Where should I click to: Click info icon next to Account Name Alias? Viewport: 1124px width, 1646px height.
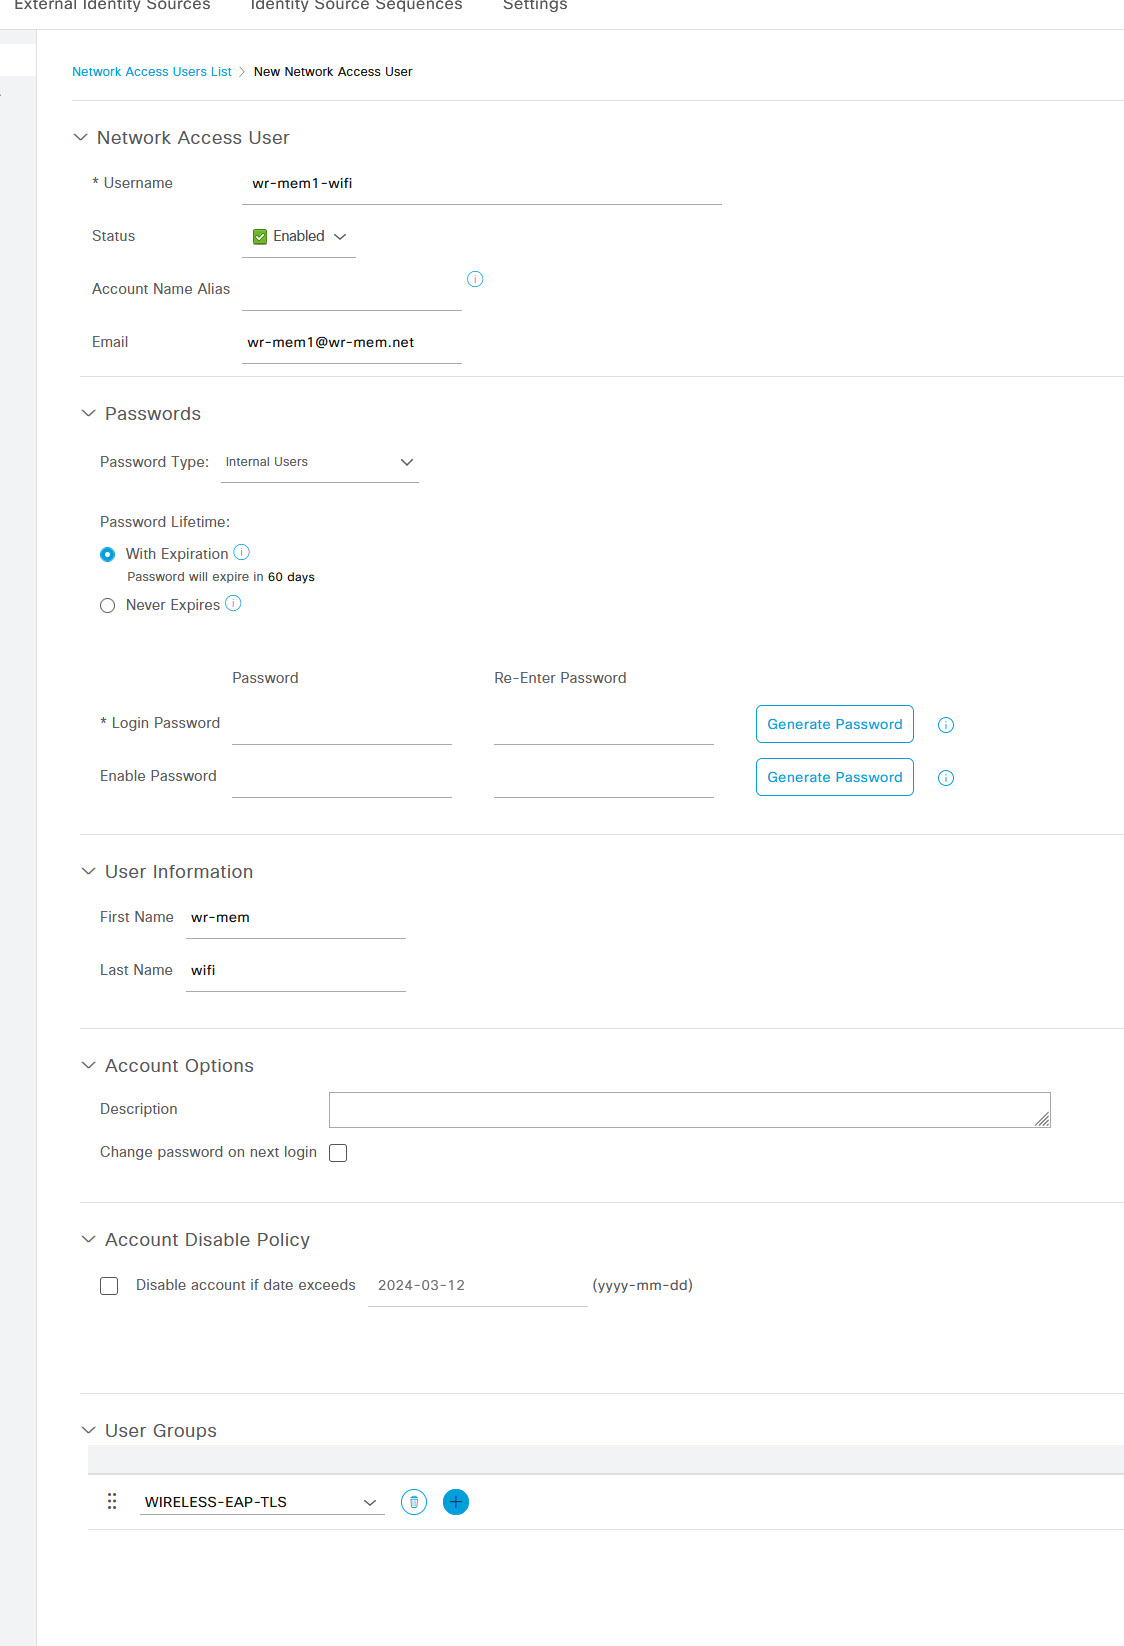[x=475, y=279]
